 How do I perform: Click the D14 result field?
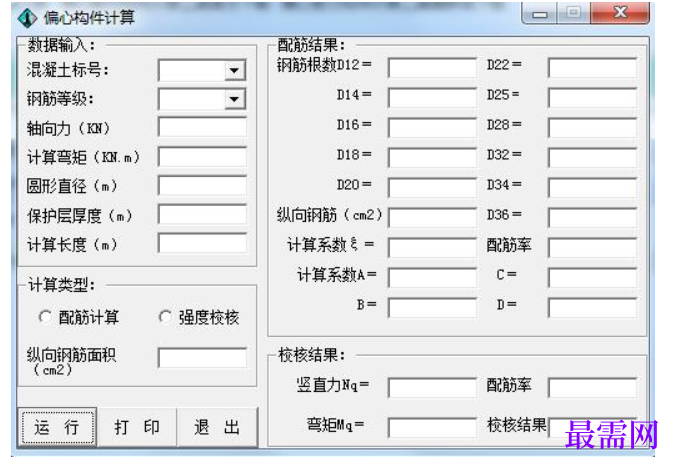(x=433, y=98)
